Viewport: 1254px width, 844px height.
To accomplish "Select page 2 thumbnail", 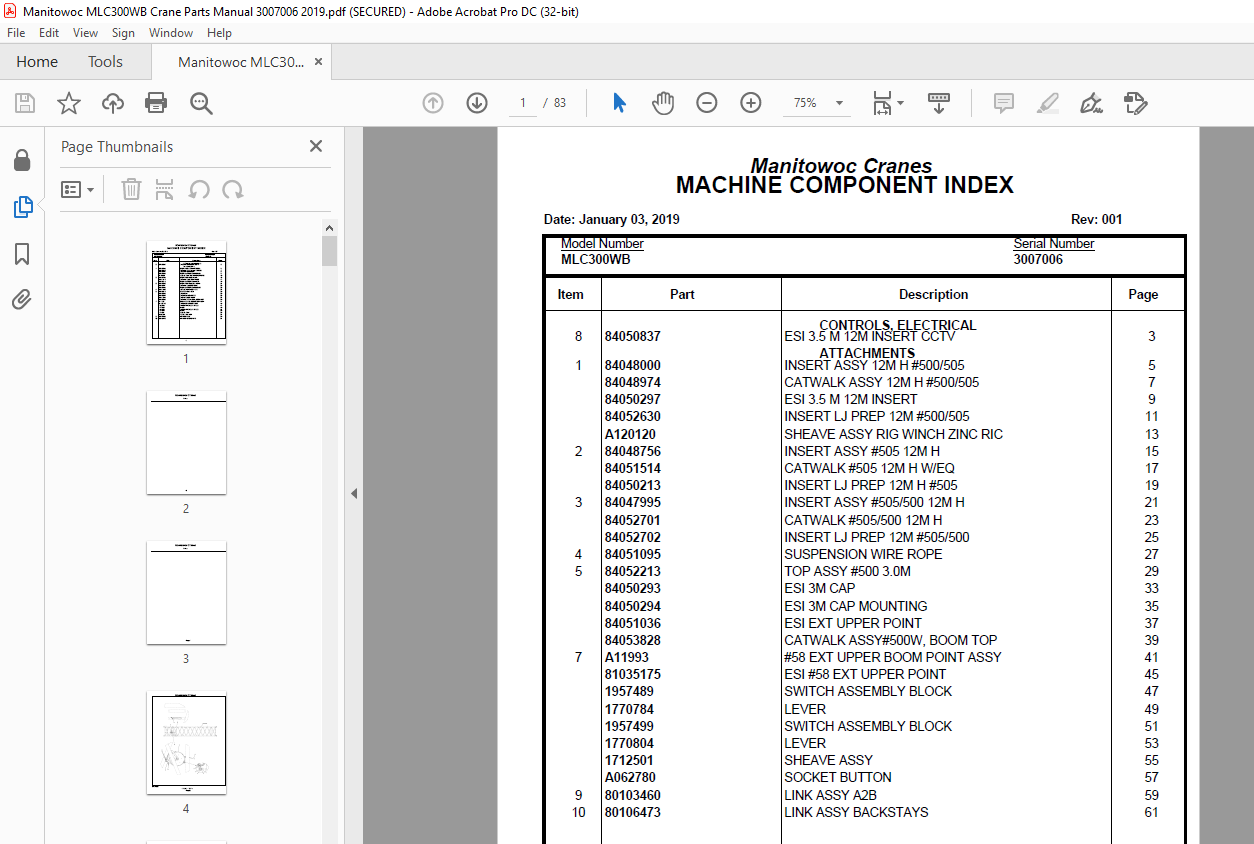I will [186, 442].
